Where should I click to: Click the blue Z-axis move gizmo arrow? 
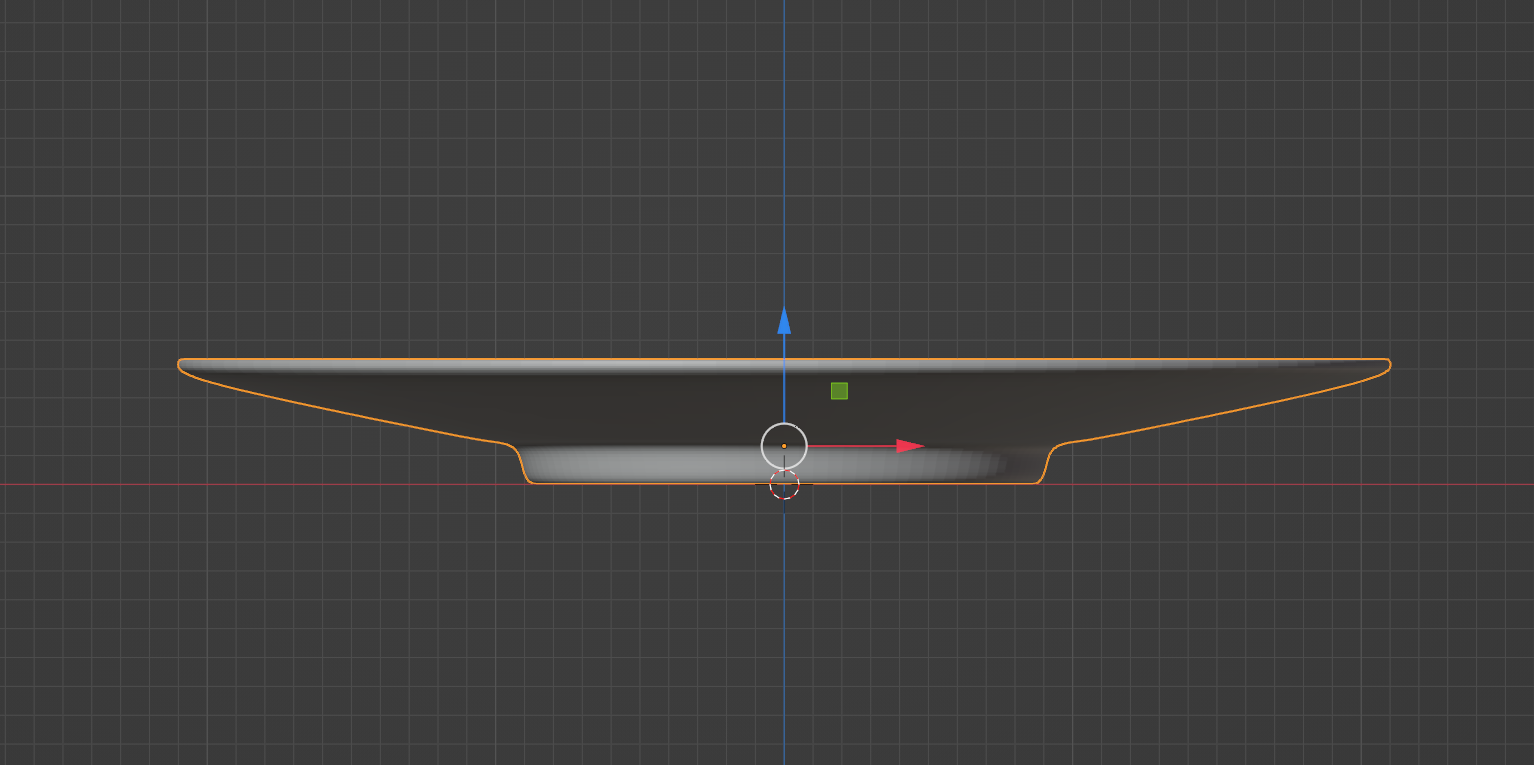(x=784, y=321)
